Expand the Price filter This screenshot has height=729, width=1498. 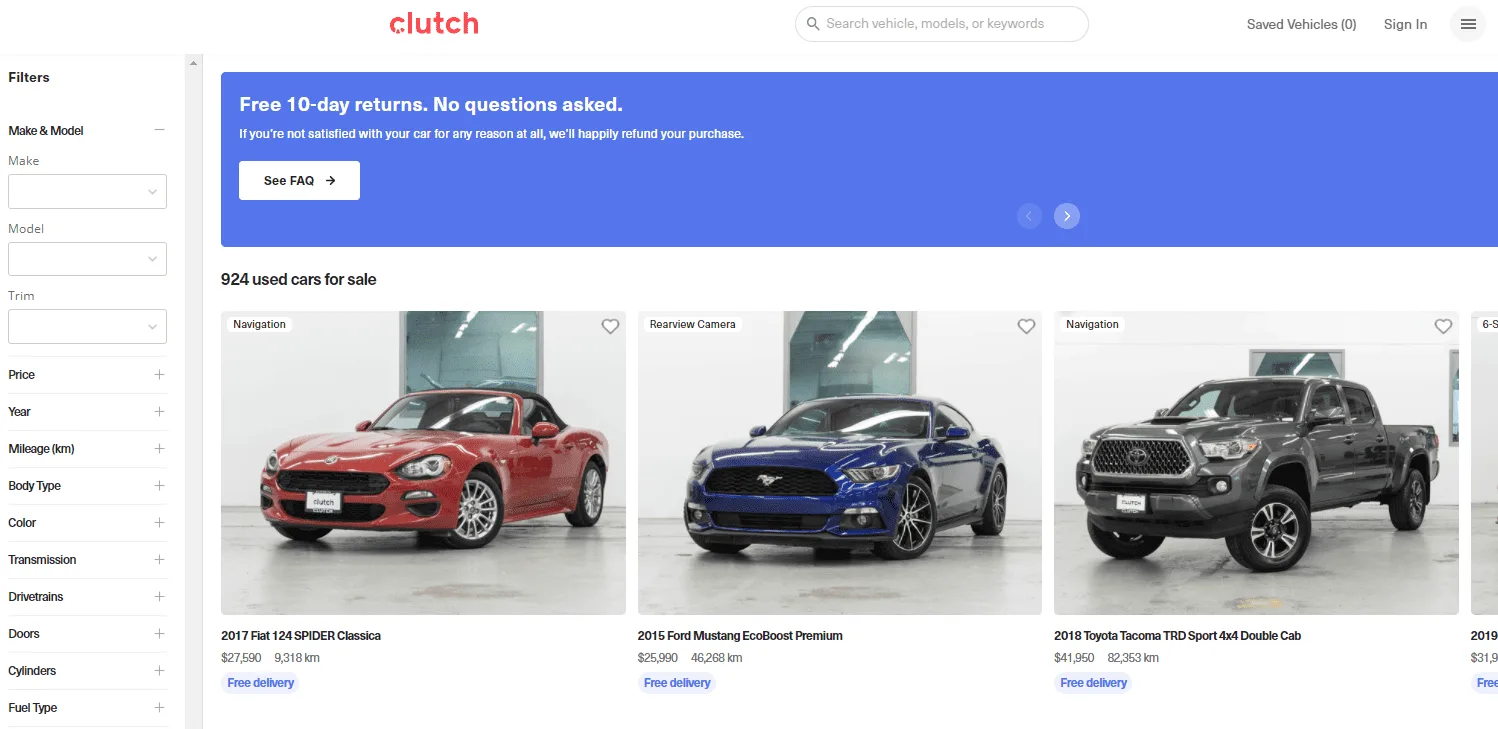[87, 375]
